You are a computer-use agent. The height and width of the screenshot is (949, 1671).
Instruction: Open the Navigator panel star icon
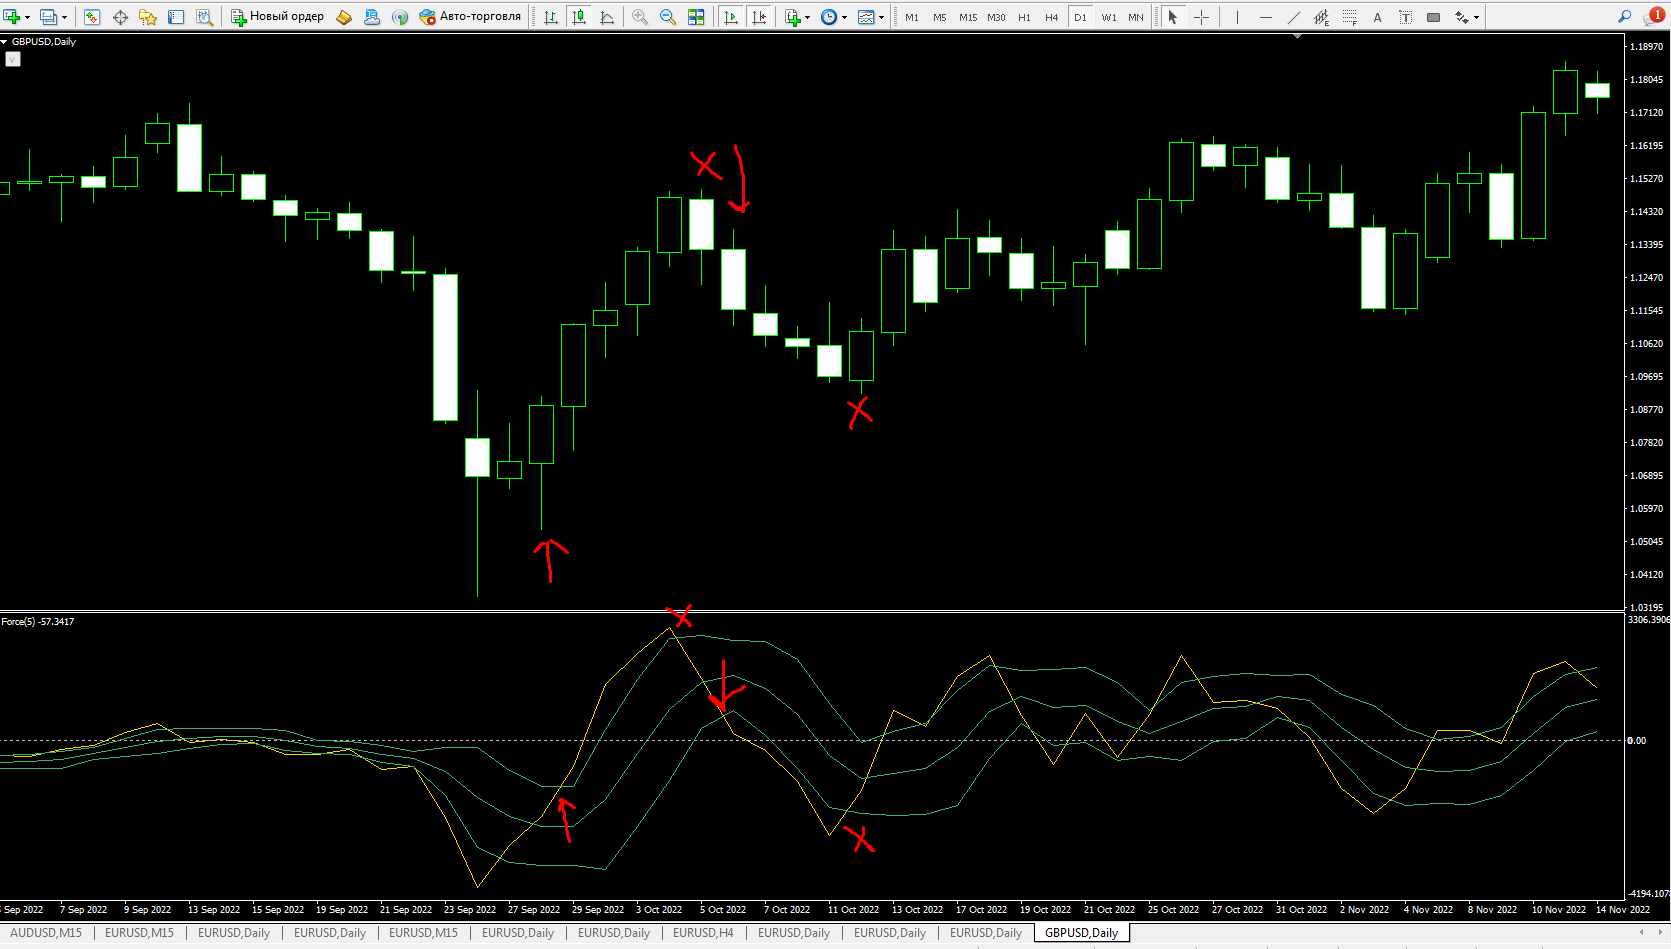(x=148, y=17)
